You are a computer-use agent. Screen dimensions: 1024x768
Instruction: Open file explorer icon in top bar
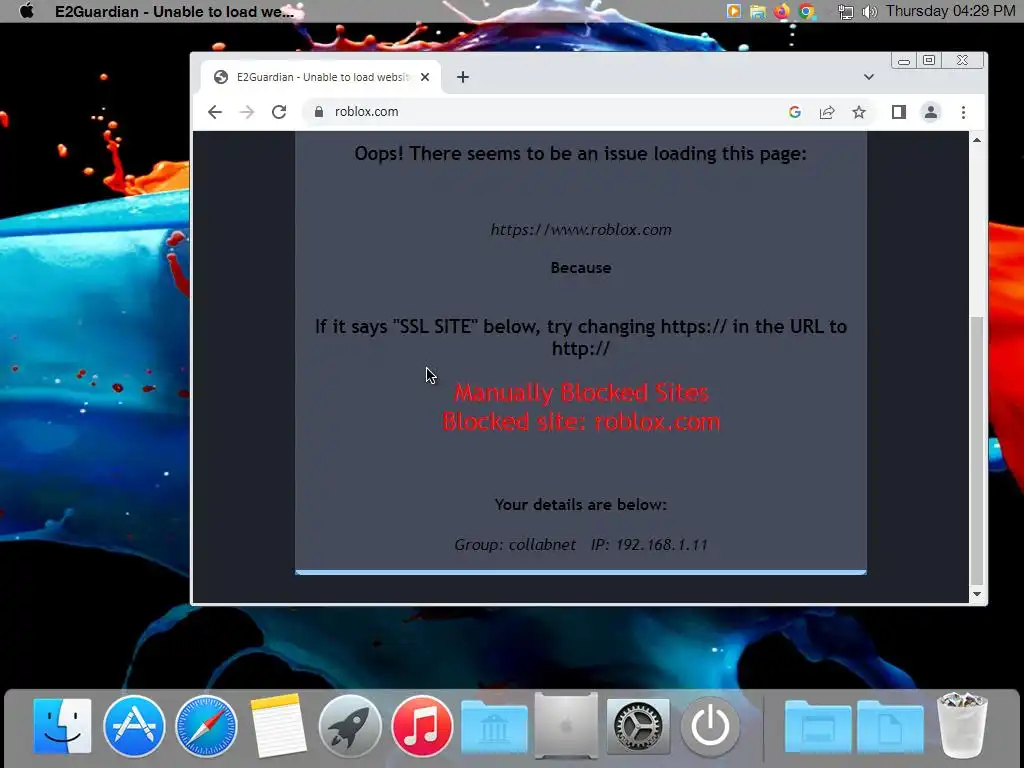pyautogui.click(x=758, y=11)
